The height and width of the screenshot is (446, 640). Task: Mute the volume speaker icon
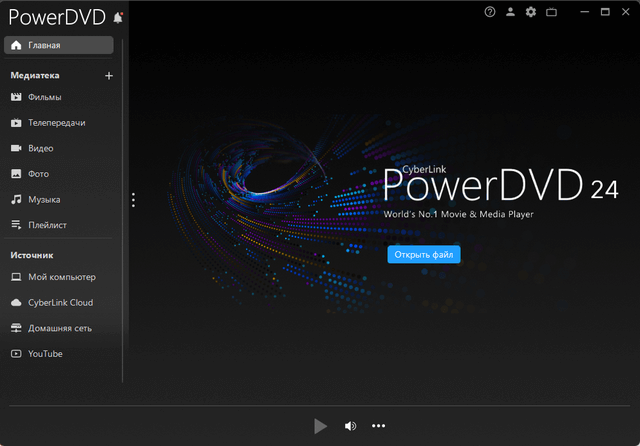tap(350, 426)
